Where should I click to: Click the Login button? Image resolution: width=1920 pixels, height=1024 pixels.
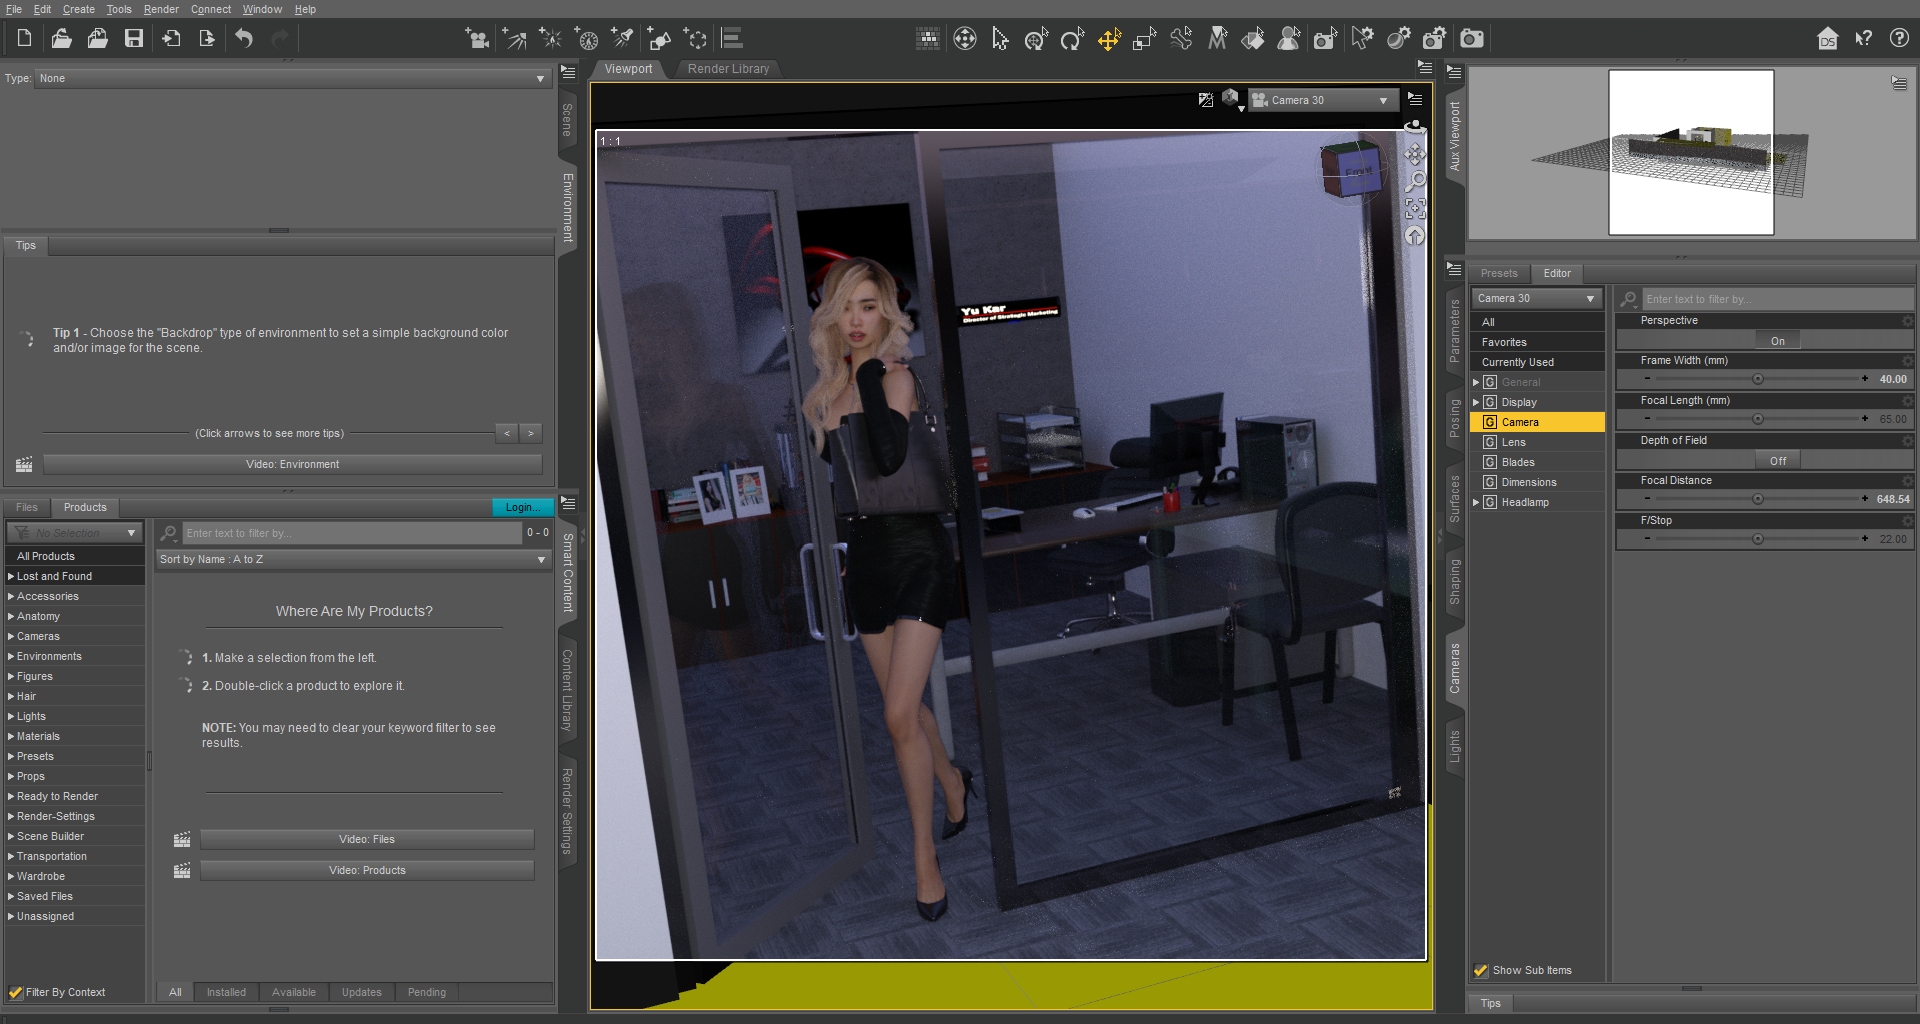tap(521, 507)
